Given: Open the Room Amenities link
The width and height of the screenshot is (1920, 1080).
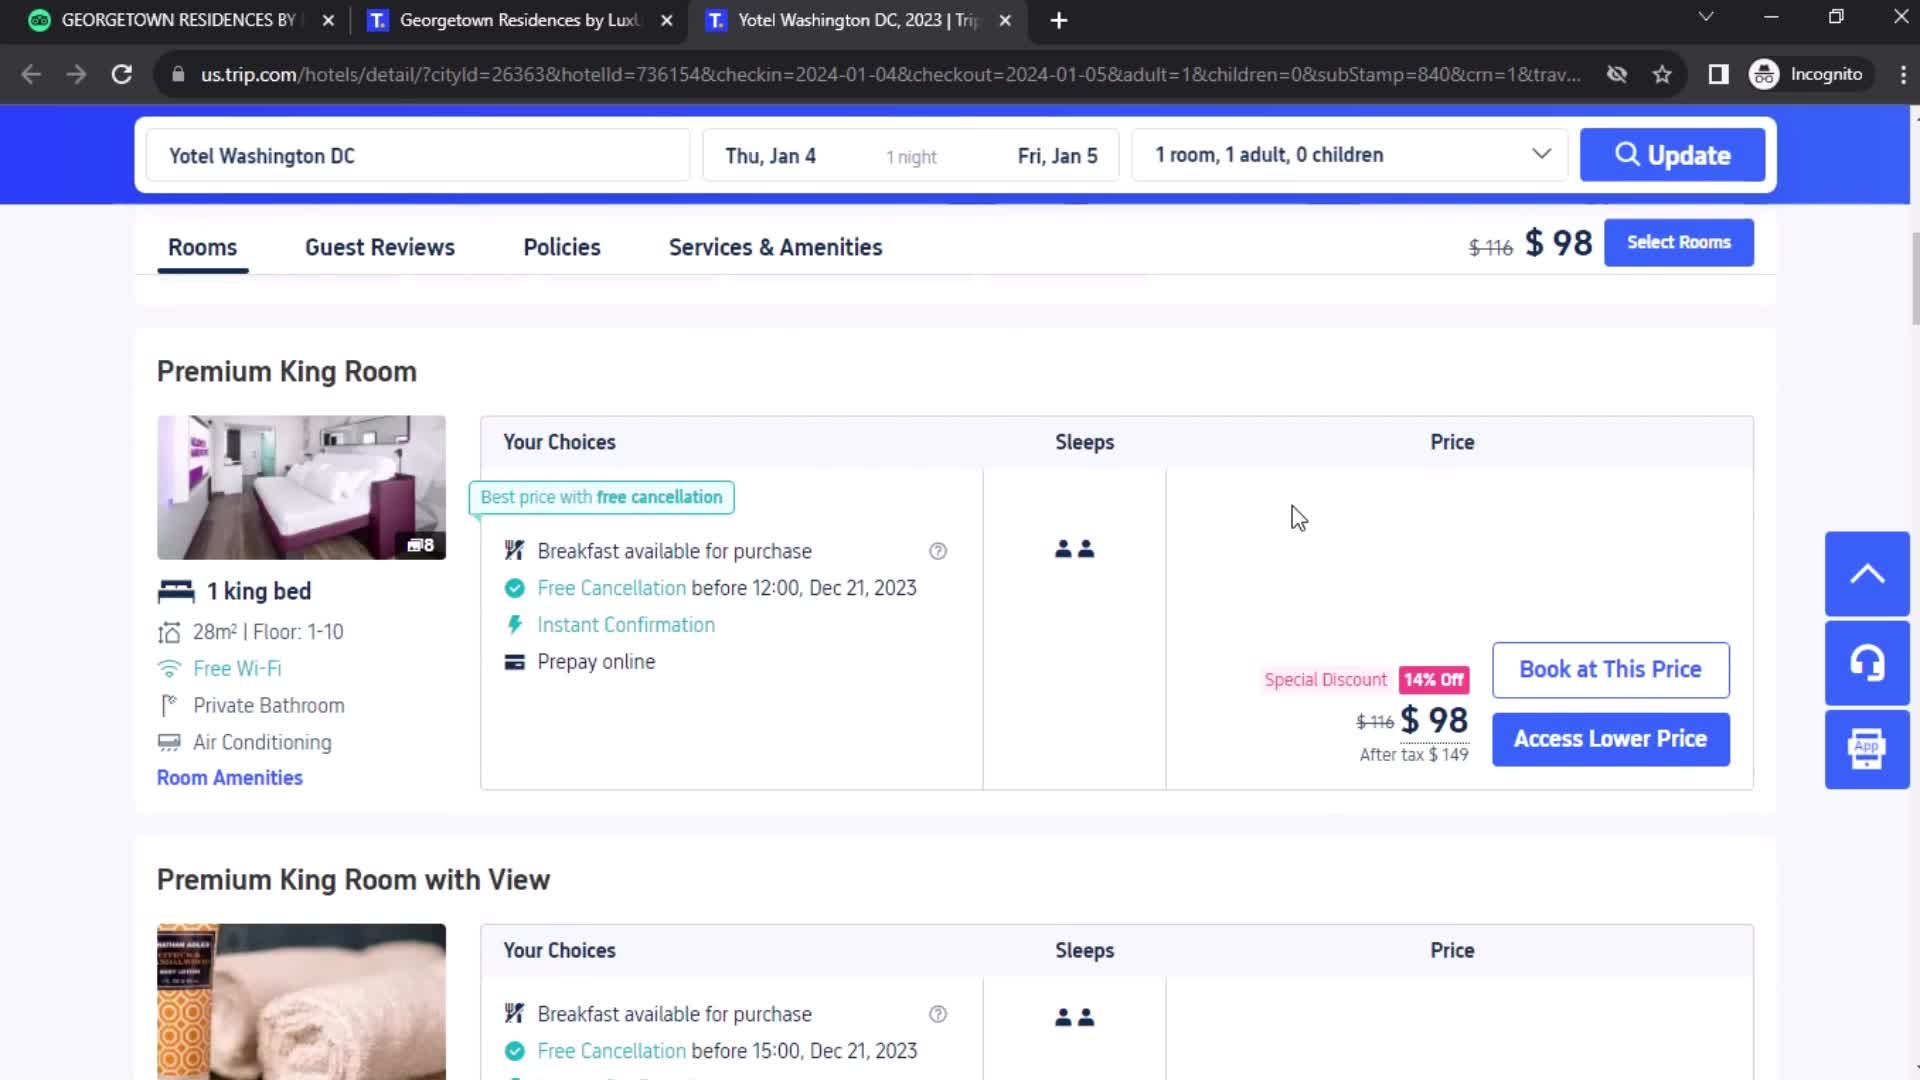Looking at the screenshot, I should click(229, 778).
